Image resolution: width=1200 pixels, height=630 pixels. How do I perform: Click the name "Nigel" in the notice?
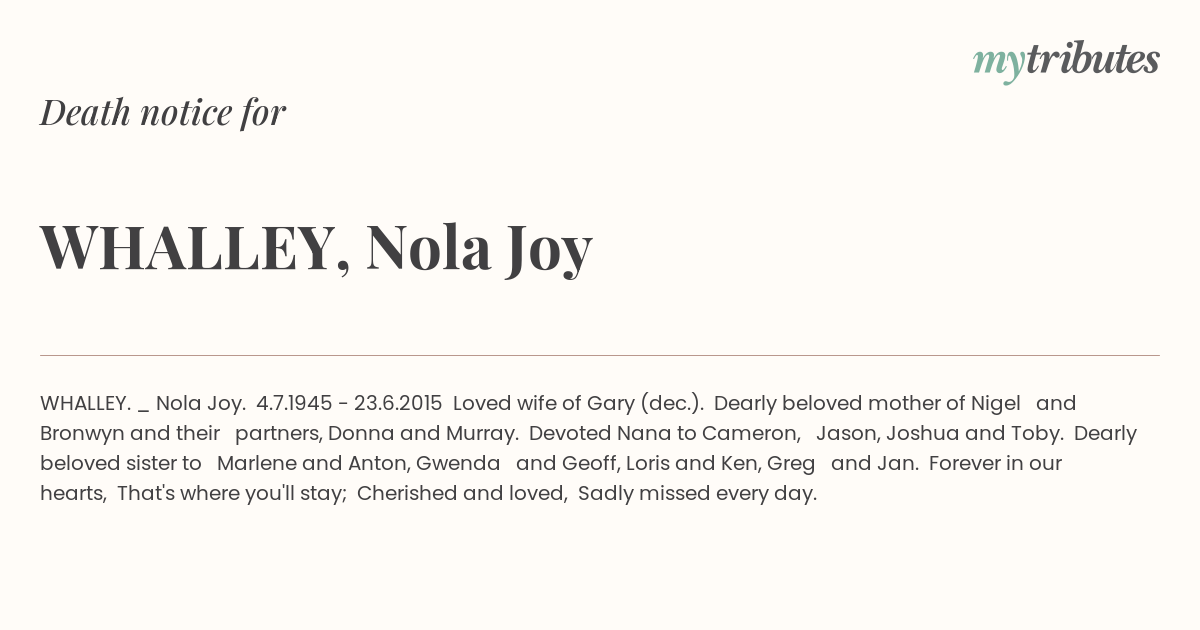coord(995,404)
